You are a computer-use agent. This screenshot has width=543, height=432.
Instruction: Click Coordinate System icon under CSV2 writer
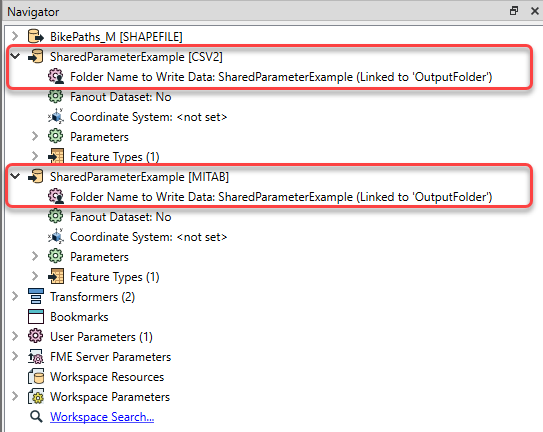click(56, 116)
